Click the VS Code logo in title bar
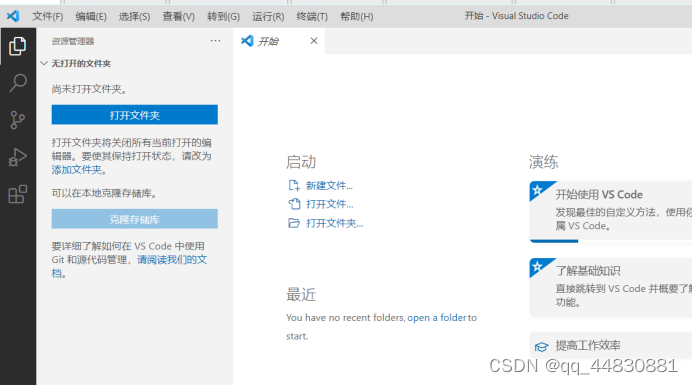Viewport: 693px width, 385px height. point(13,16)
